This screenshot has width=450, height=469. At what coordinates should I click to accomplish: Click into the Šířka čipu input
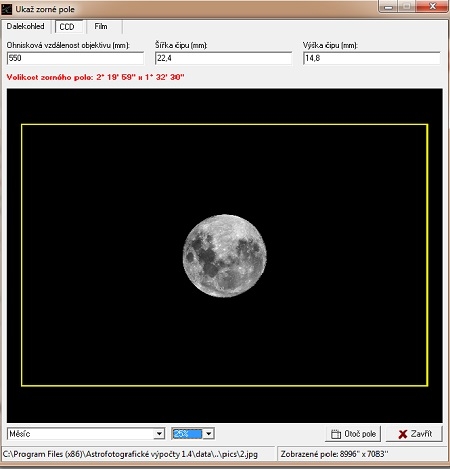223,58
